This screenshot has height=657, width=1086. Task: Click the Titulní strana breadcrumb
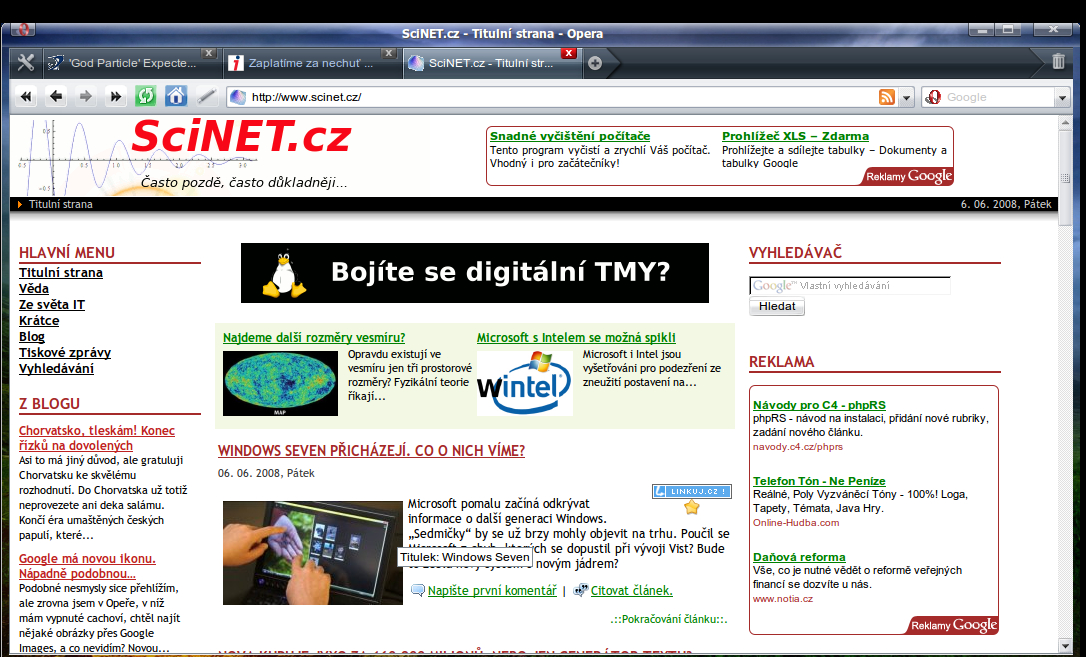tap(61, 204)
